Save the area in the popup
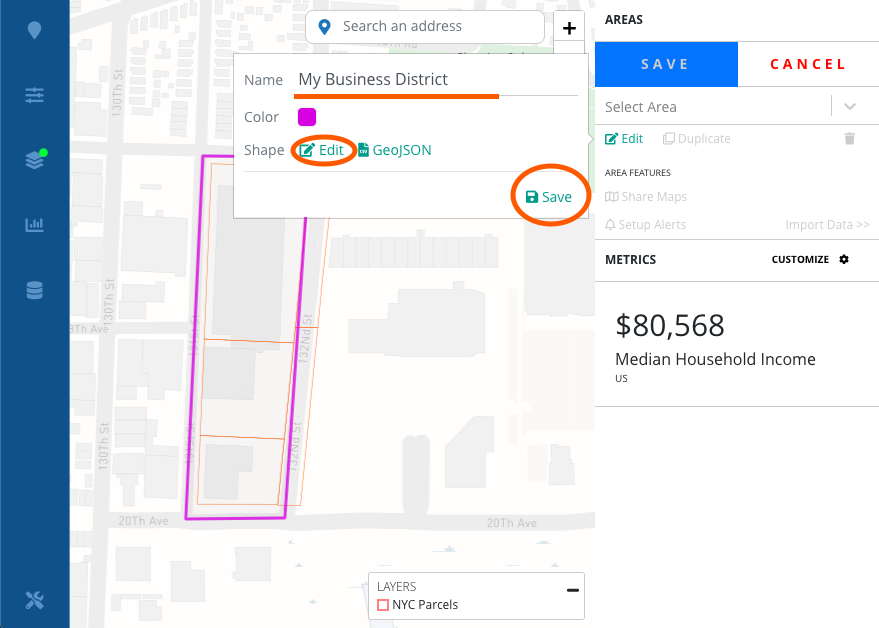Image resolution: width=879 pixels, height=628 pixels. (549, 197)
